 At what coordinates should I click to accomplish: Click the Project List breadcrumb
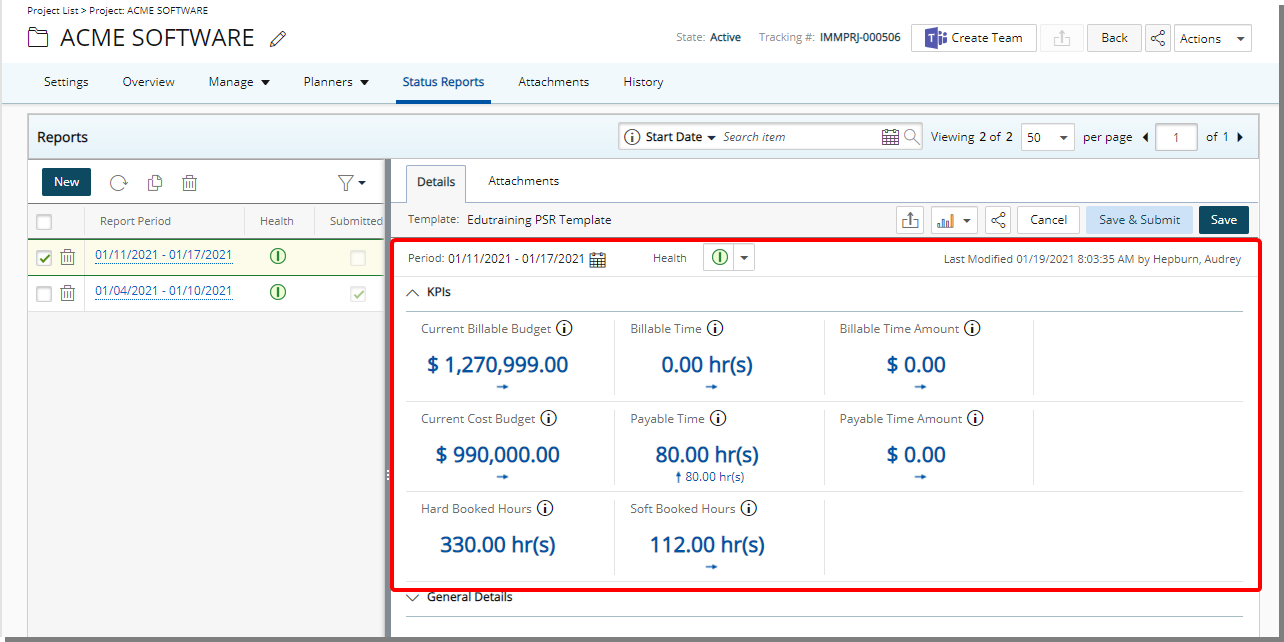pos(52,10)
